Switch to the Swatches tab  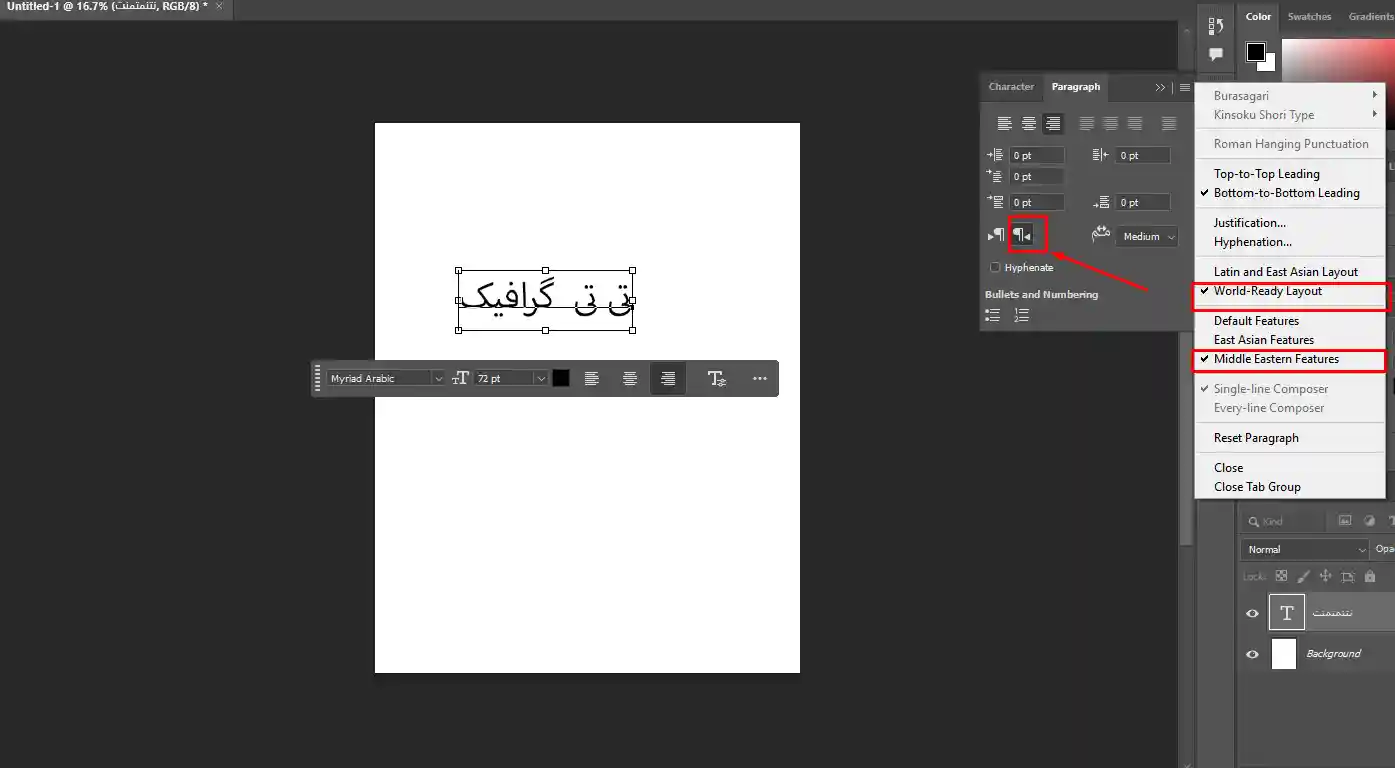pyautogui.click(x=1309, y=16)
